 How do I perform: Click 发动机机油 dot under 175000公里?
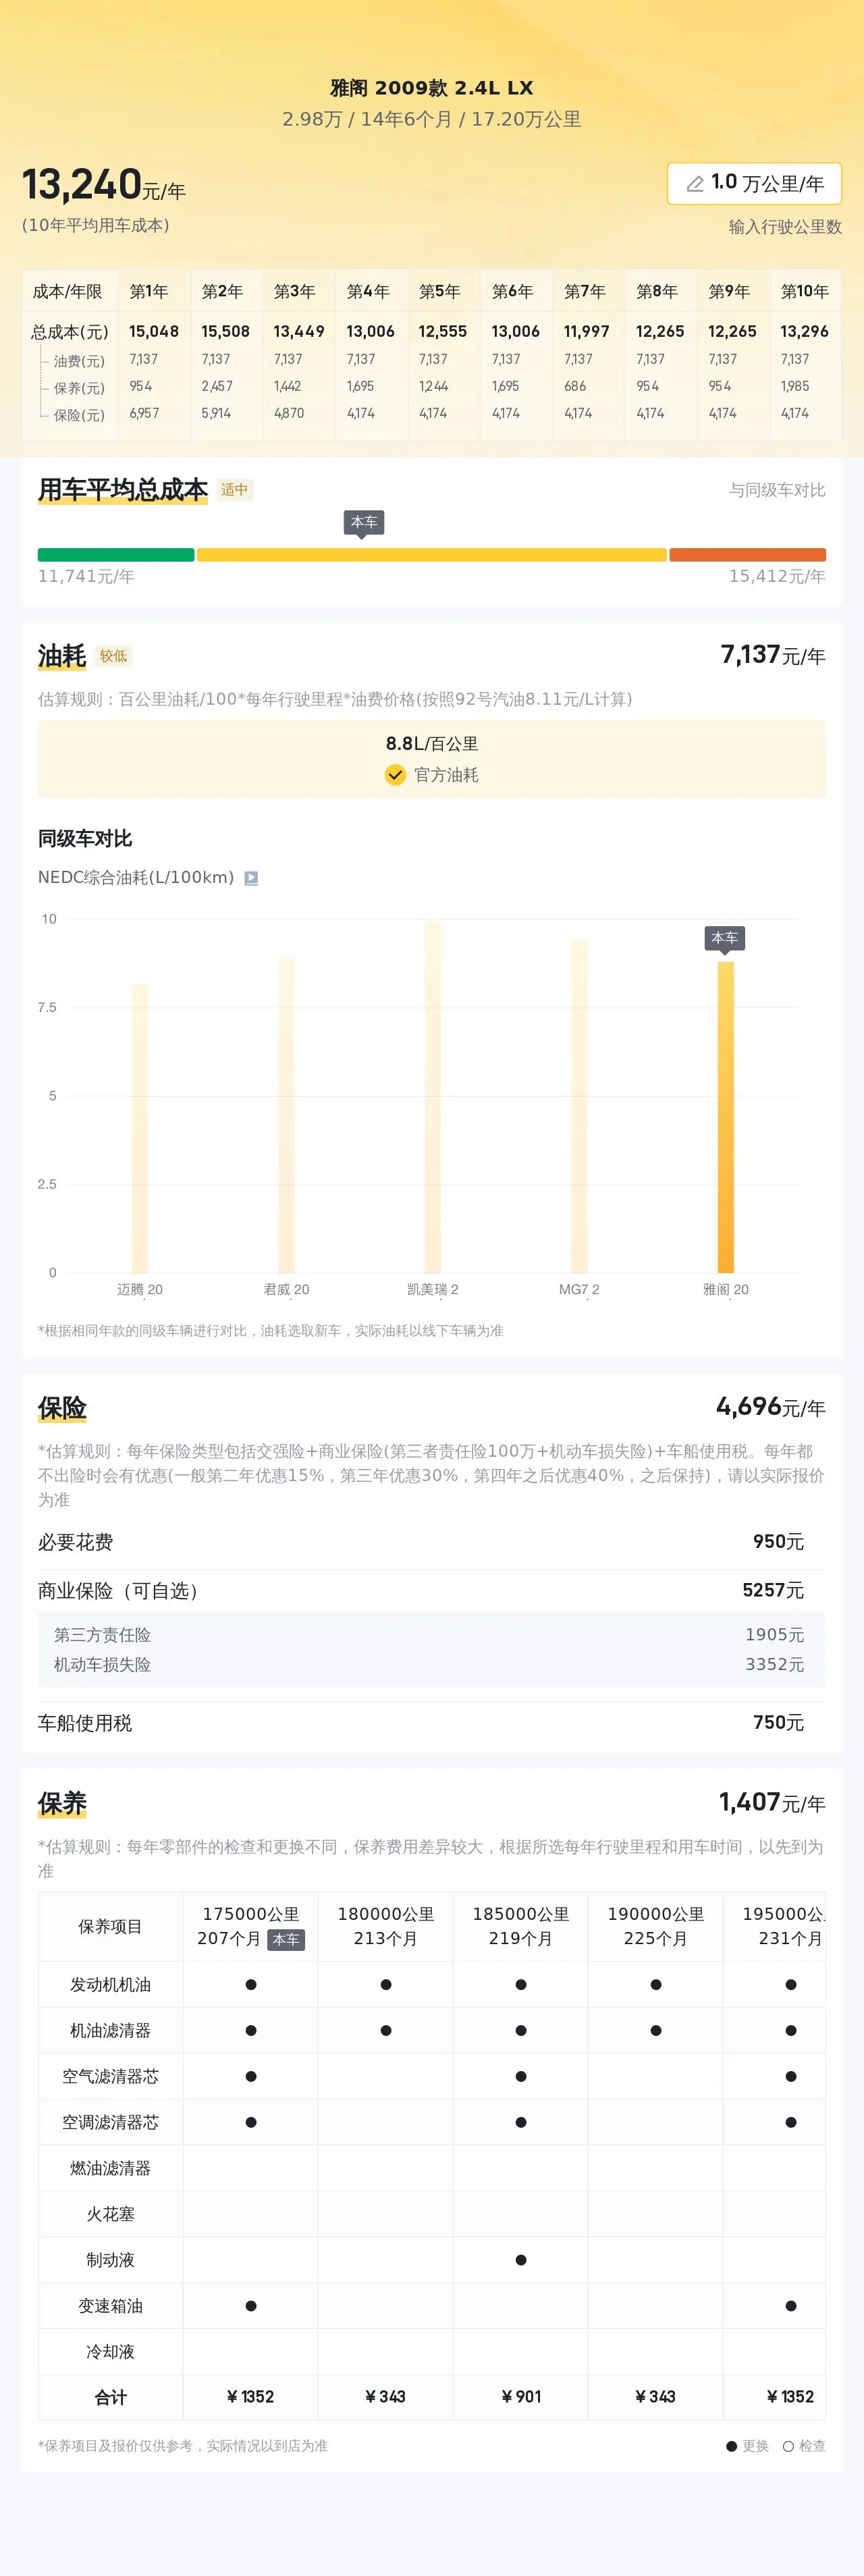tap(251, 1985)
